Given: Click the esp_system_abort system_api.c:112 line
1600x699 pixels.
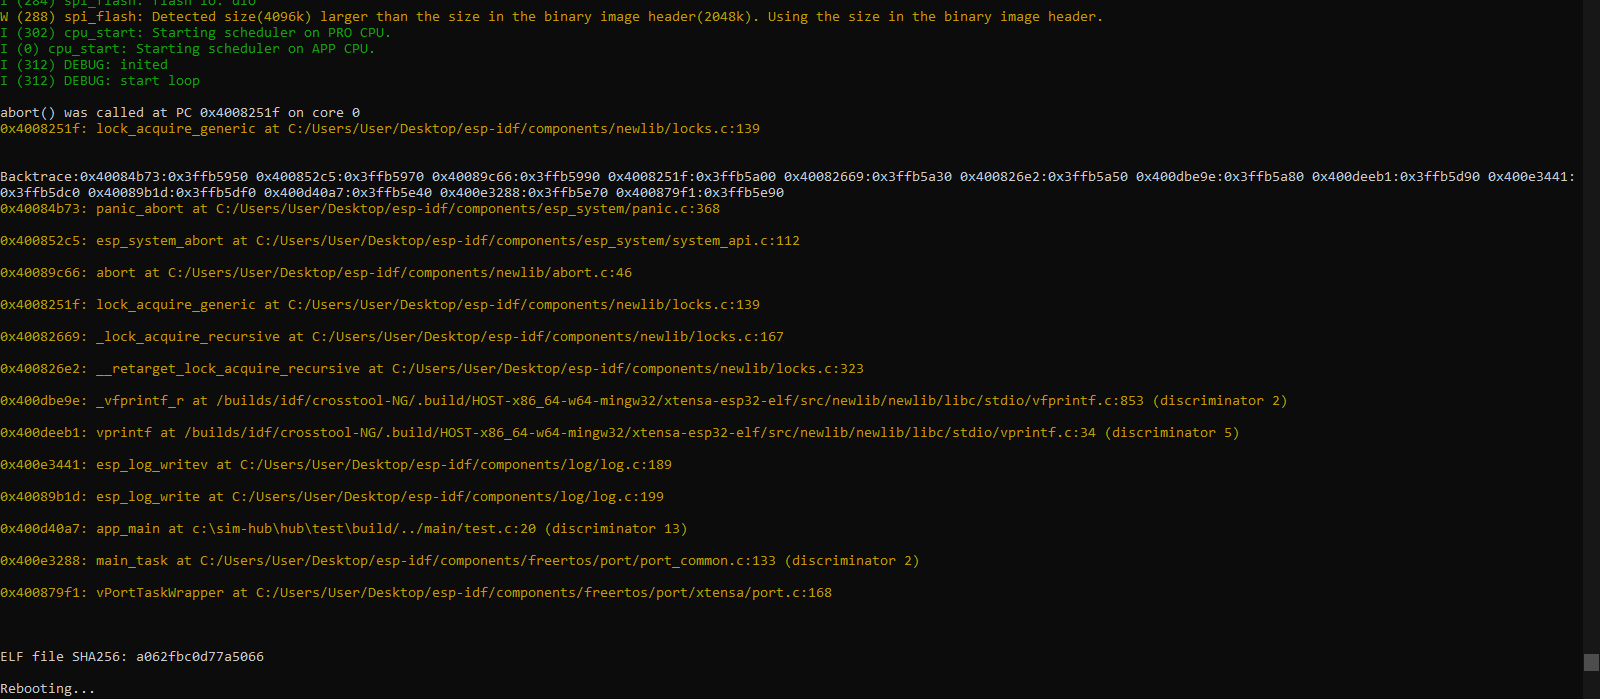Looking at the screenshot, I should click(400, 241).
